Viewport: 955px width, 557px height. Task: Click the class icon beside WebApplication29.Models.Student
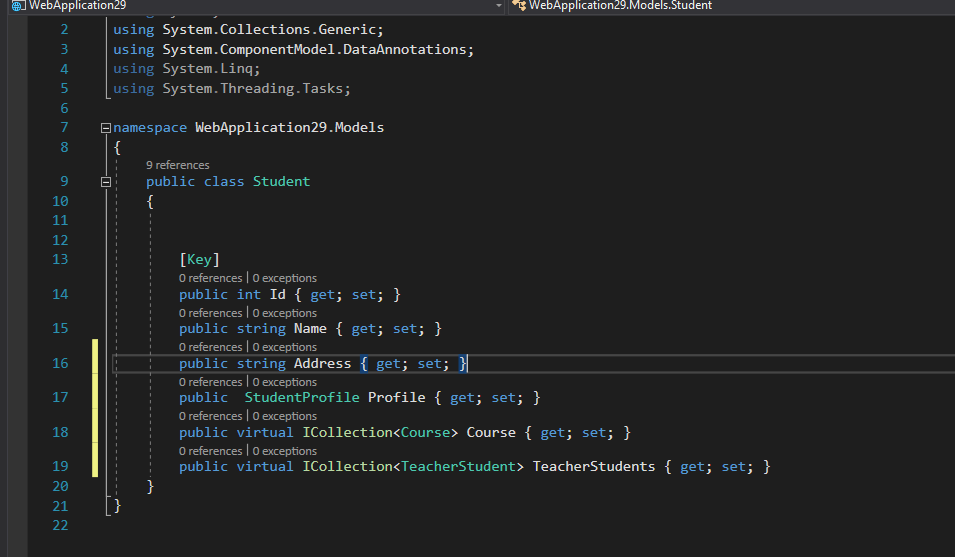tap(519, 5)
